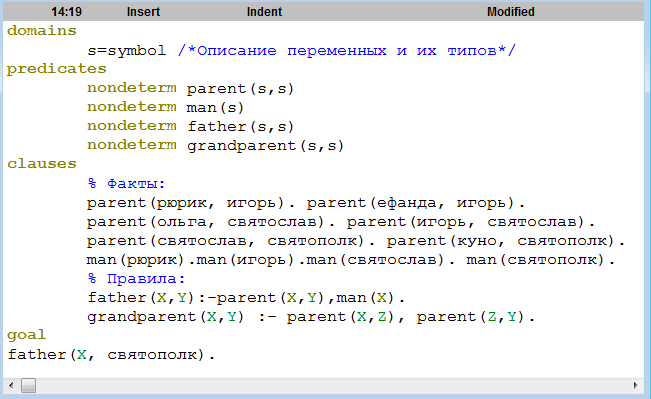The width and height of the screenshot is (651, 399).
Task: Click the fact 'parent(ольга, святослав).'
Action: point(210,222)
